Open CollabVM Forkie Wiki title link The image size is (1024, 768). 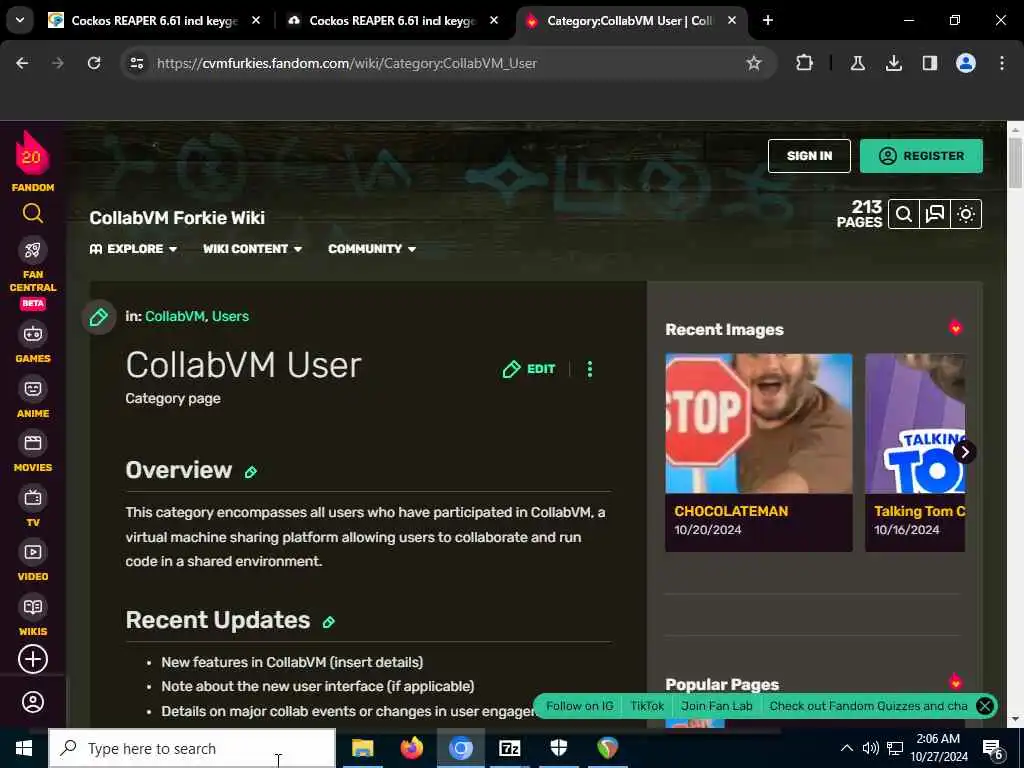click(177, 217)
